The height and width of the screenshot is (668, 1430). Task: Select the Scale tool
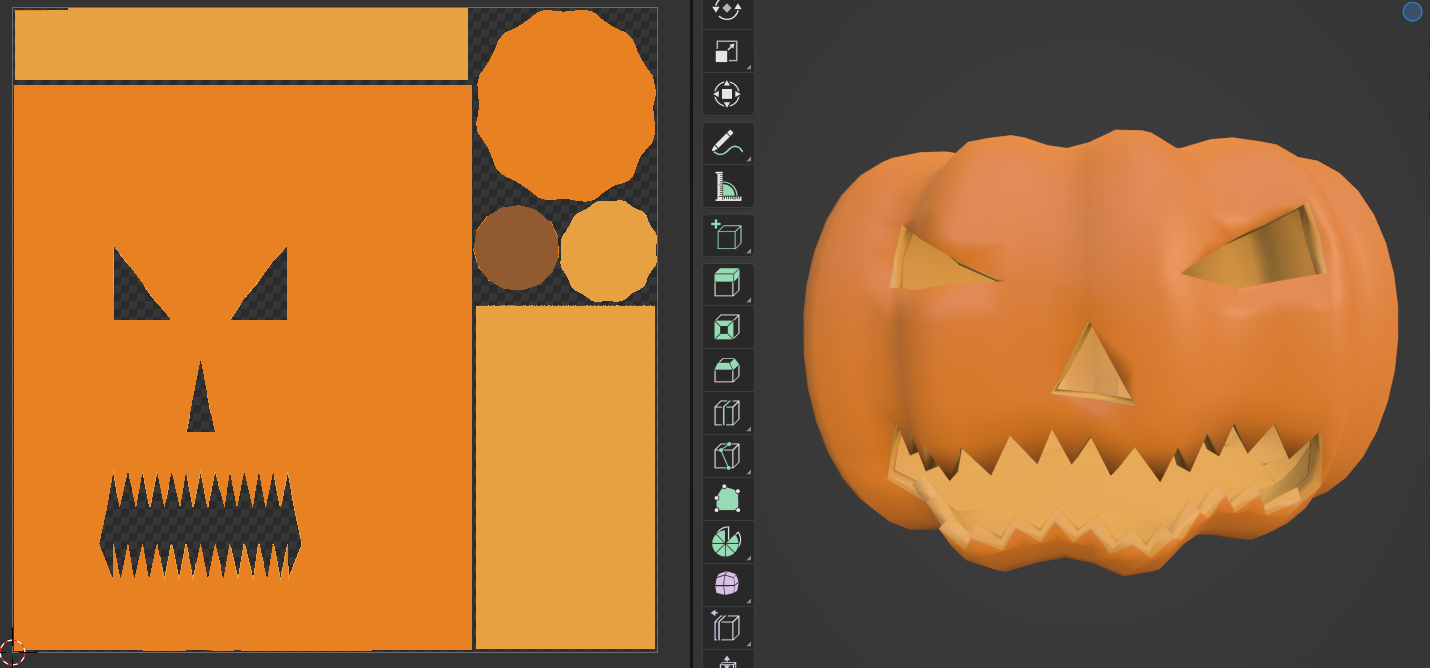[x=727, y=52]
